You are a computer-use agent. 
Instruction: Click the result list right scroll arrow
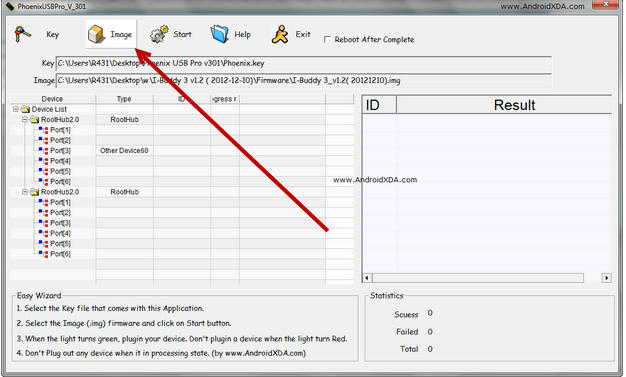pos(606,278)
